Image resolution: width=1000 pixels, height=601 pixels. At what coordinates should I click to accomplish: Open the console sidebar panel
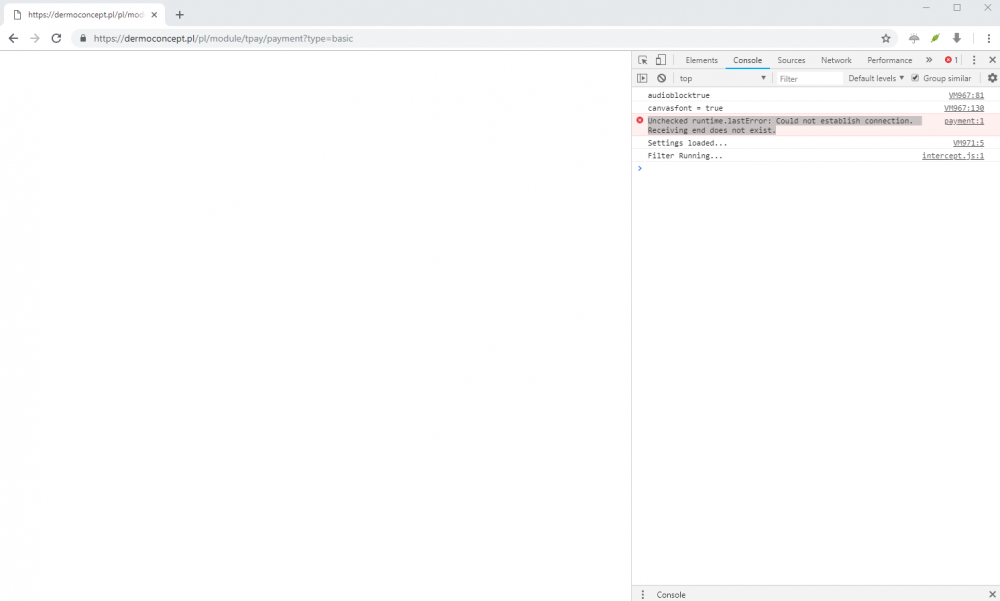point(641,77)
